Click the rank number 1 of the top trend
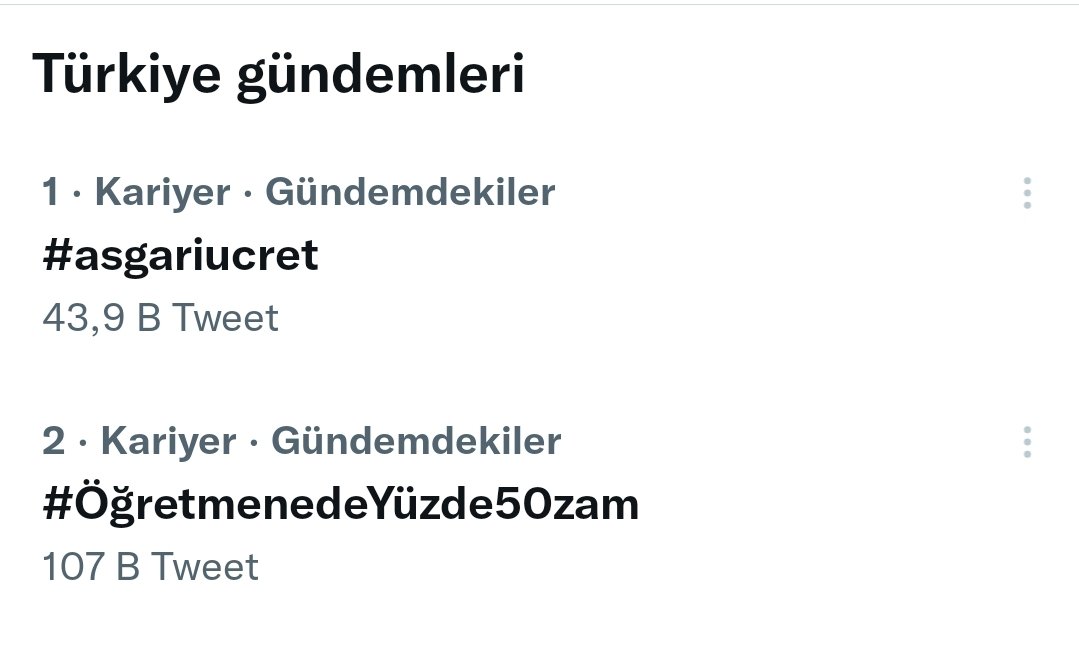This screenshot has height=650, width=1079. pyautogui.click(x=50, y=192)
